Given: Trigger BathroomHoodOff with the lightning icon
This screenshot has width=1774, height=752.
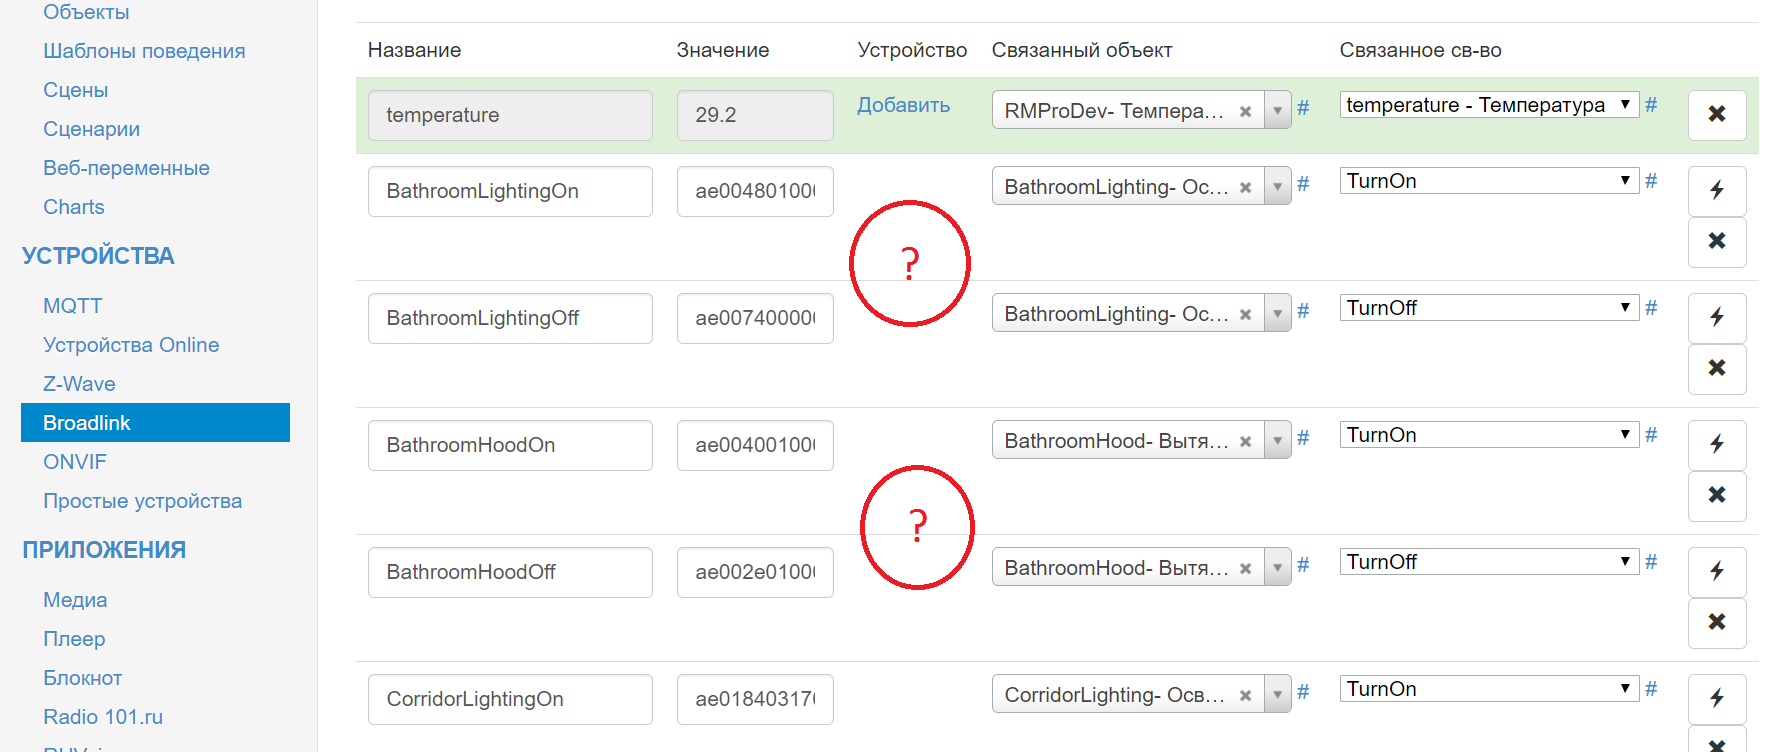Looking at the screenshot, I should tap(1716, 571).
